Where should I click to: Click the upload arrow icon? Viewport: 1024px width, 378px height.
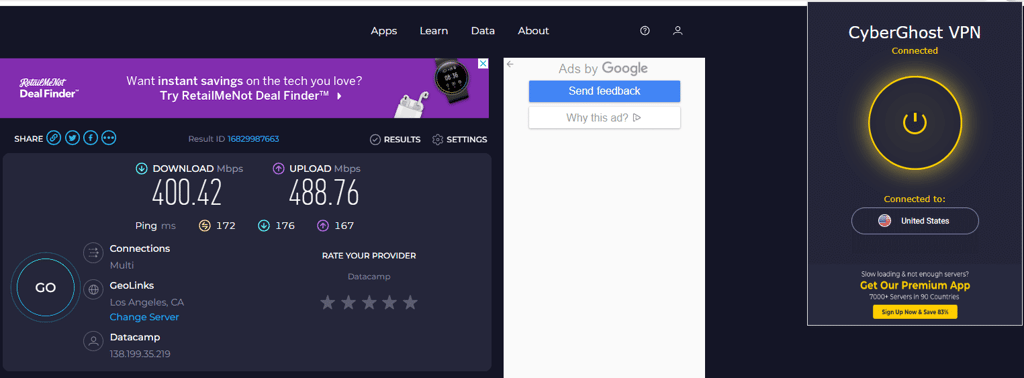(278, 169)
